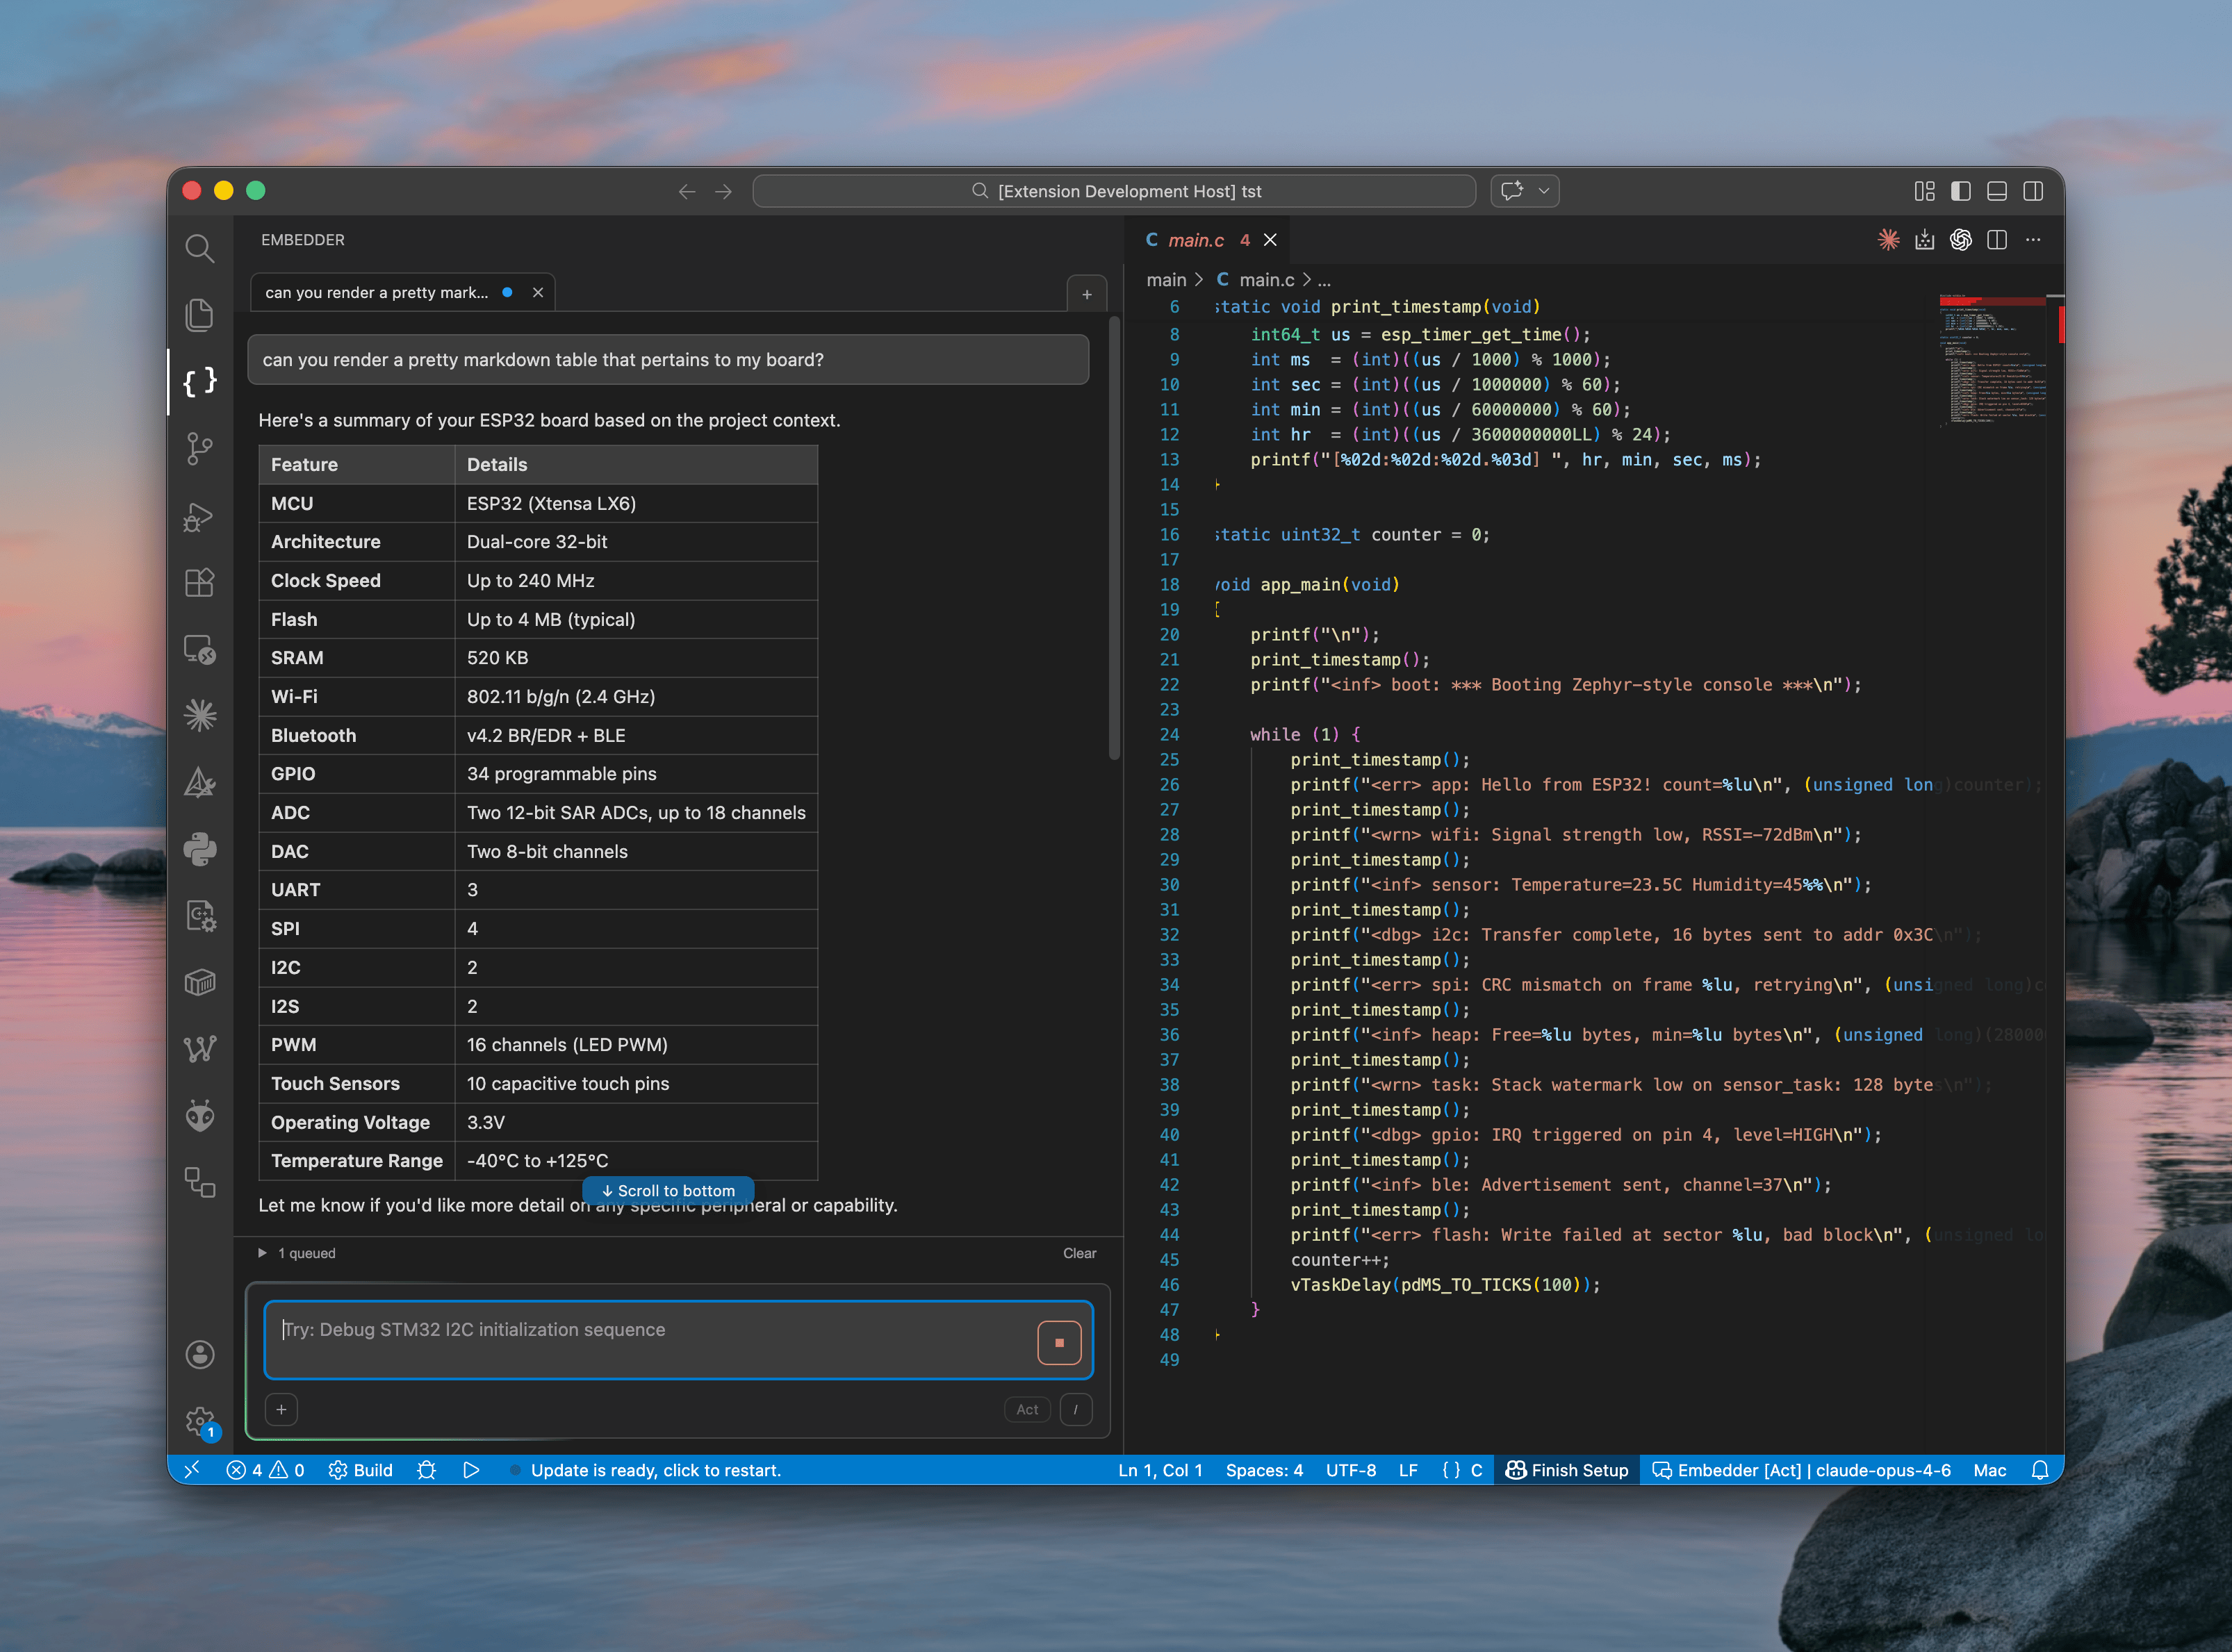This screenshot has width=2232, height=1652.
Task: Open the chat dropdown chevron in title bar
Action: coord(1544,191)
